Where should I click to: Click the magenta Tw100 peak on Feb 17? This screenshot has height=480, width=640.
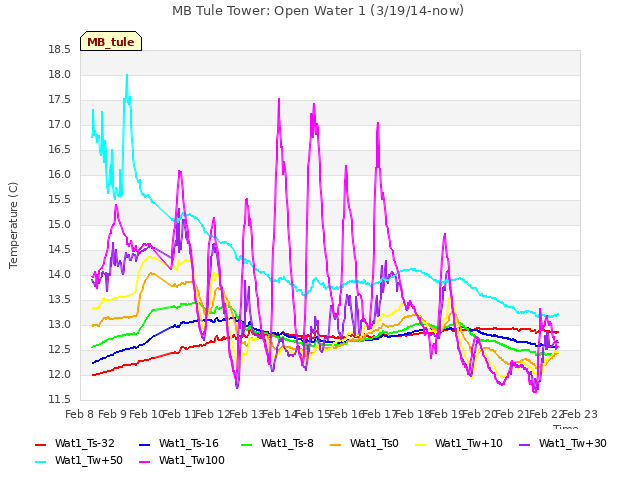pyautogui.click(x=378, y=123)
